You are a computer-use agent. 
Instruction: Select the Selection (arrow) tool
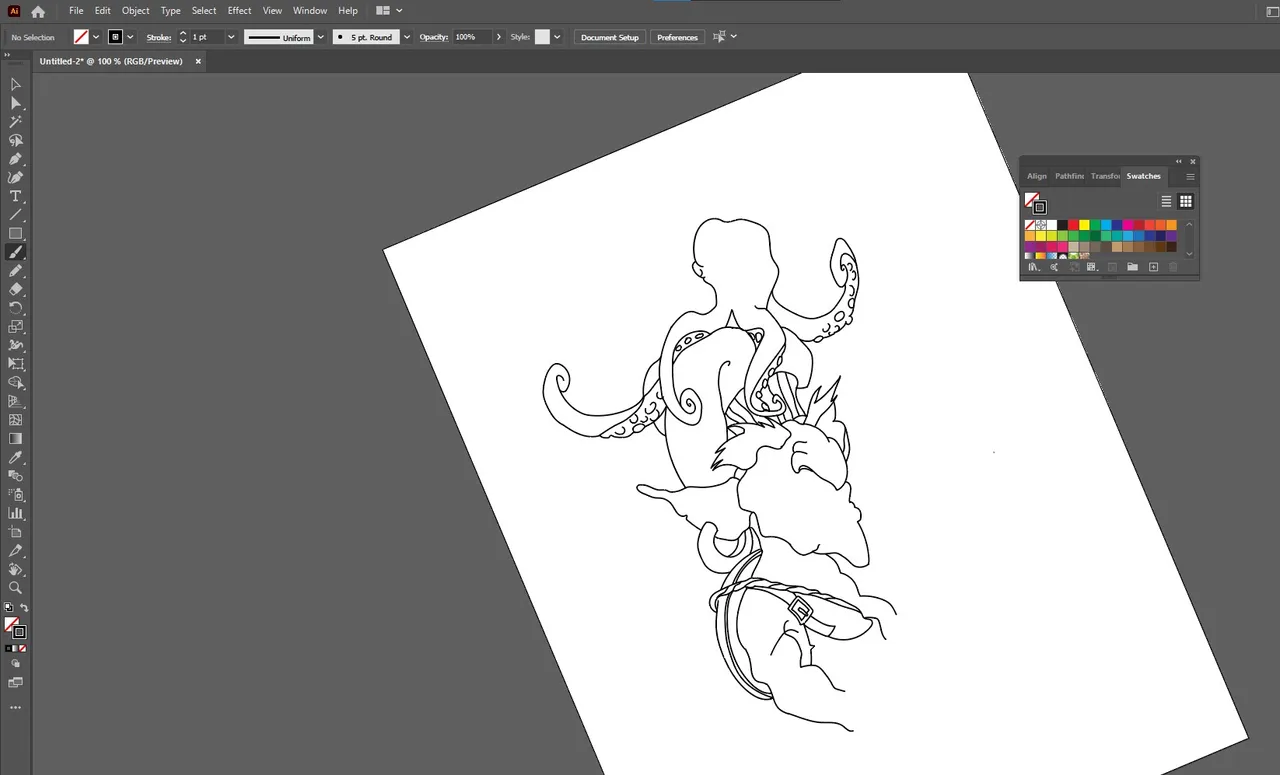[x=16, y=84]
